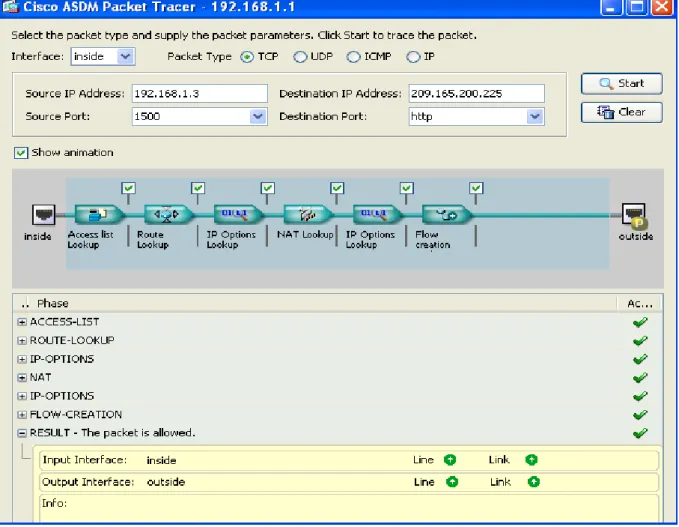Click the Access list Lookup stage icon
The image size is (679, 527).
(x=99, y=214)
